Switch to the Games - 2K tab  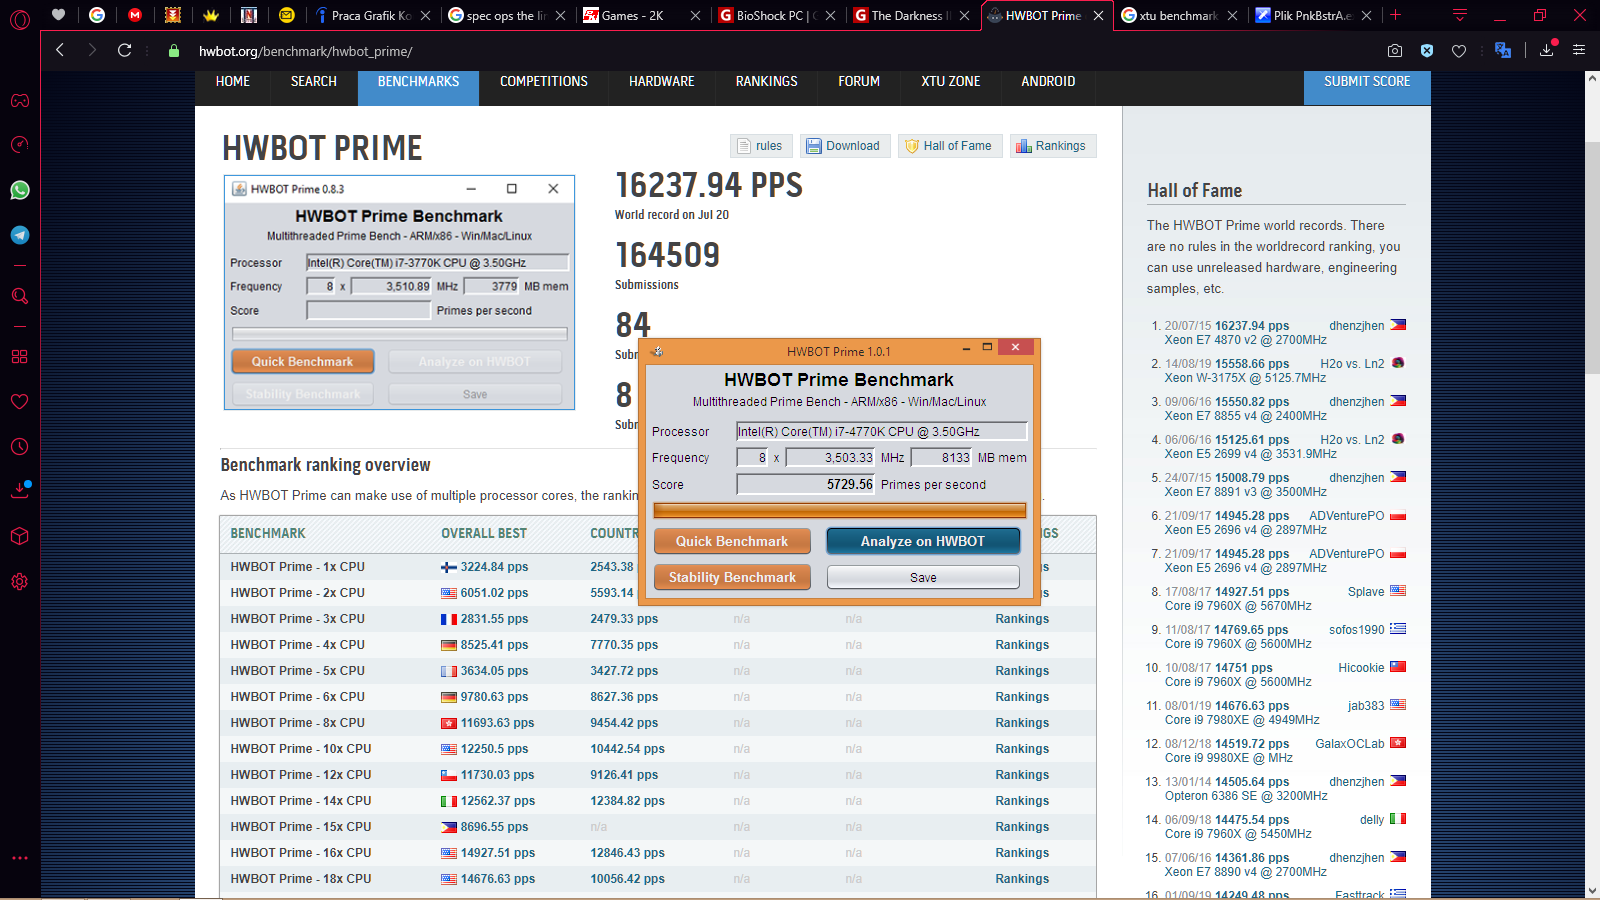tap(640, 15)
